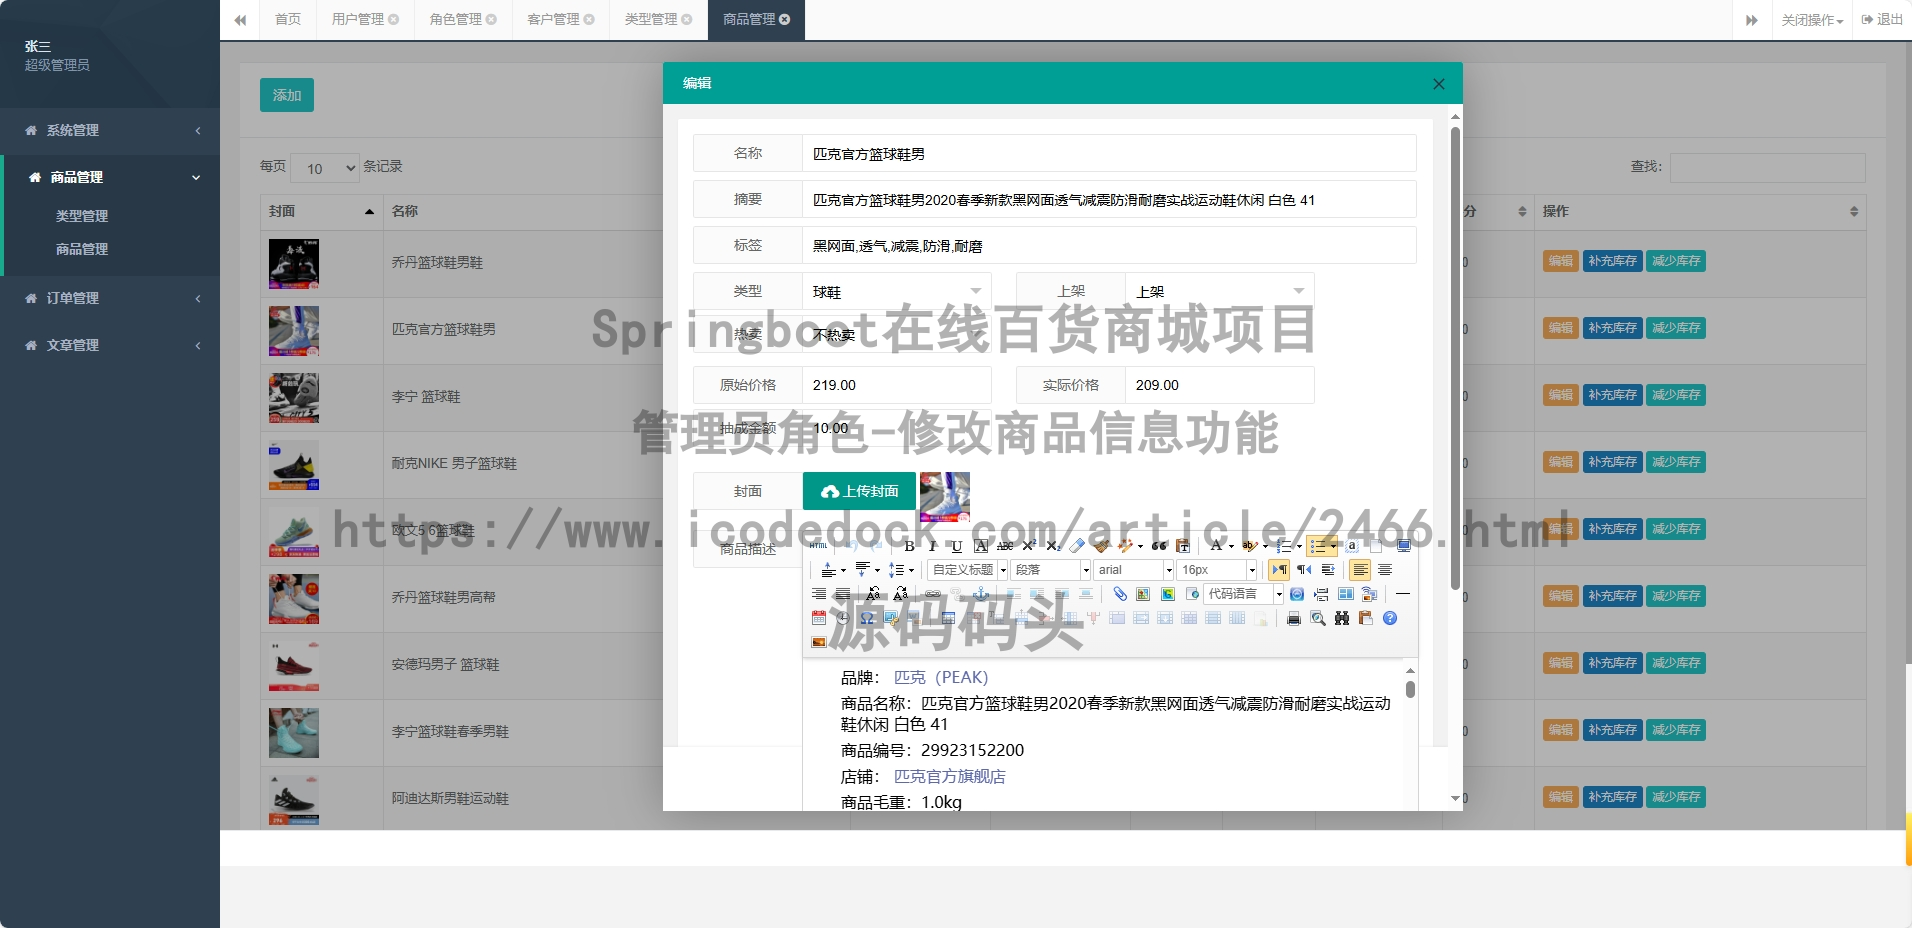Click the 查找 search input field
The width and height of the screenshot is (1912, 928).
1767,167
